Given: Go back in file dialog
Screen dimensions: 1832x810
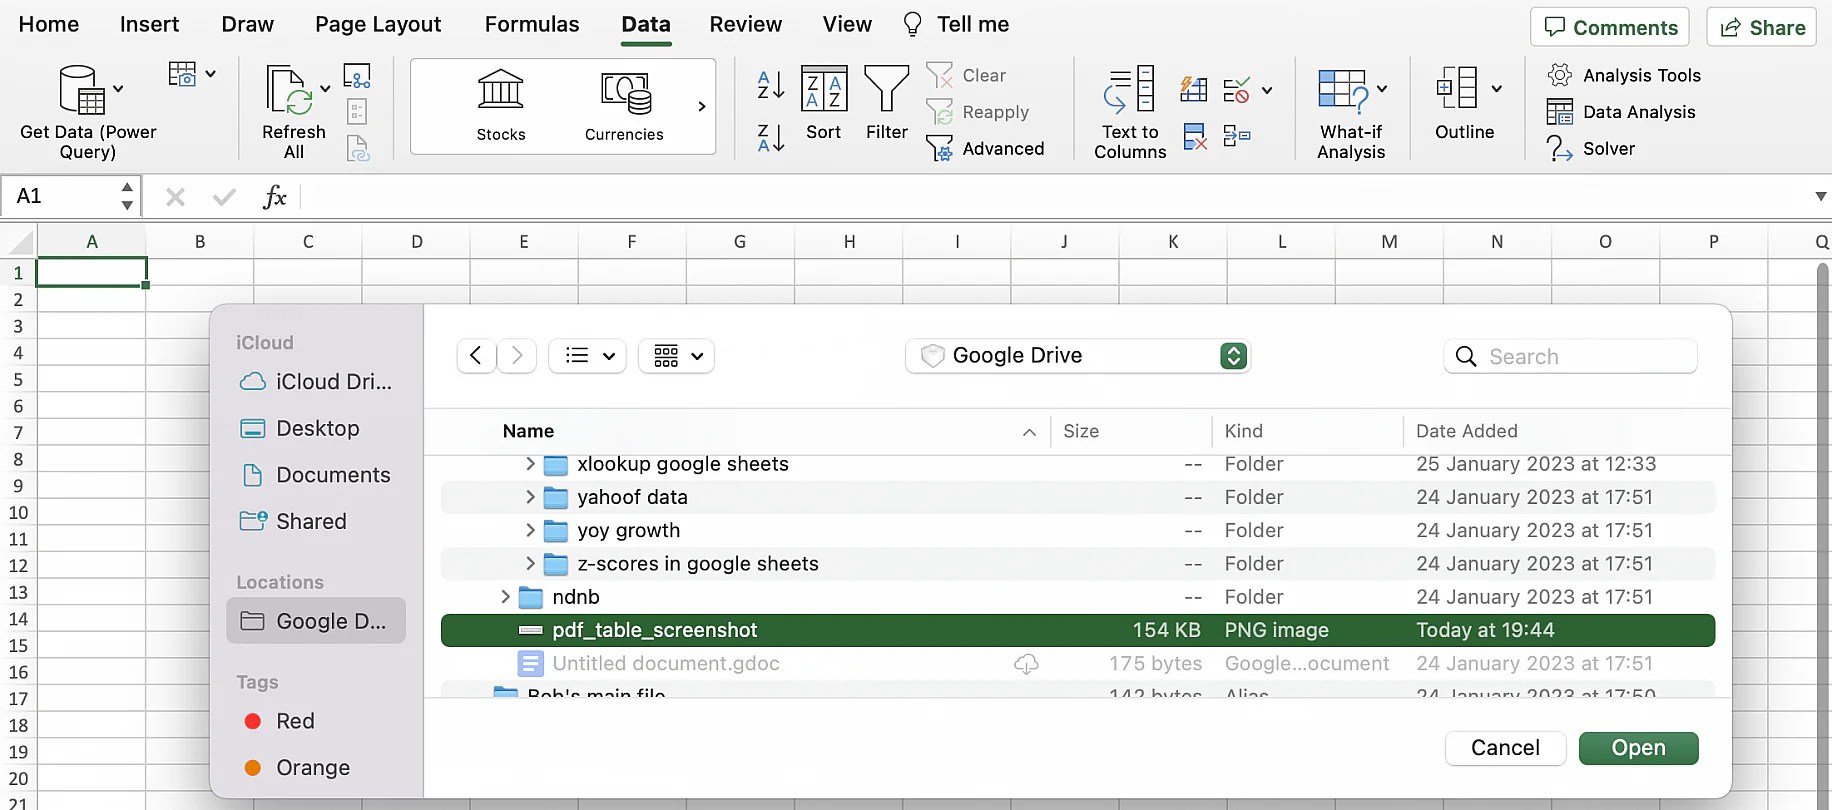Looking at the screenshot, I should pos(476,356).
